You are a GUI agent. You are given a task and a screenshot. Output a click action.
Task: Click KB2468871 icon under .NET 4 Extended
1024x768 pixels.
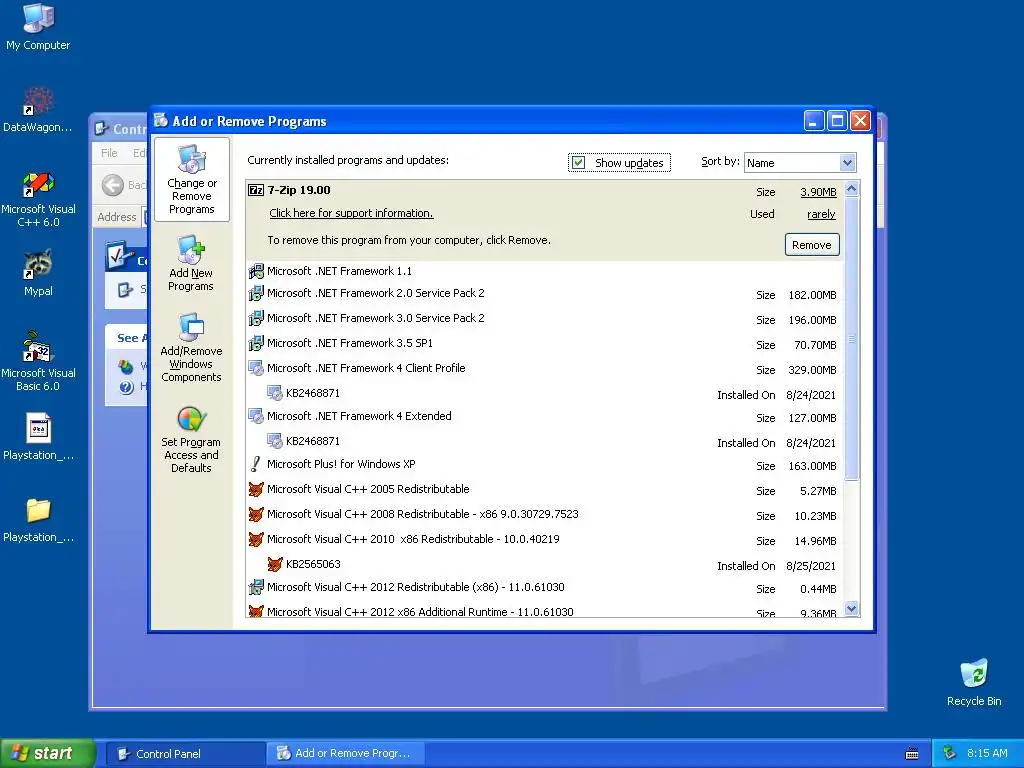tap(275, 441)
